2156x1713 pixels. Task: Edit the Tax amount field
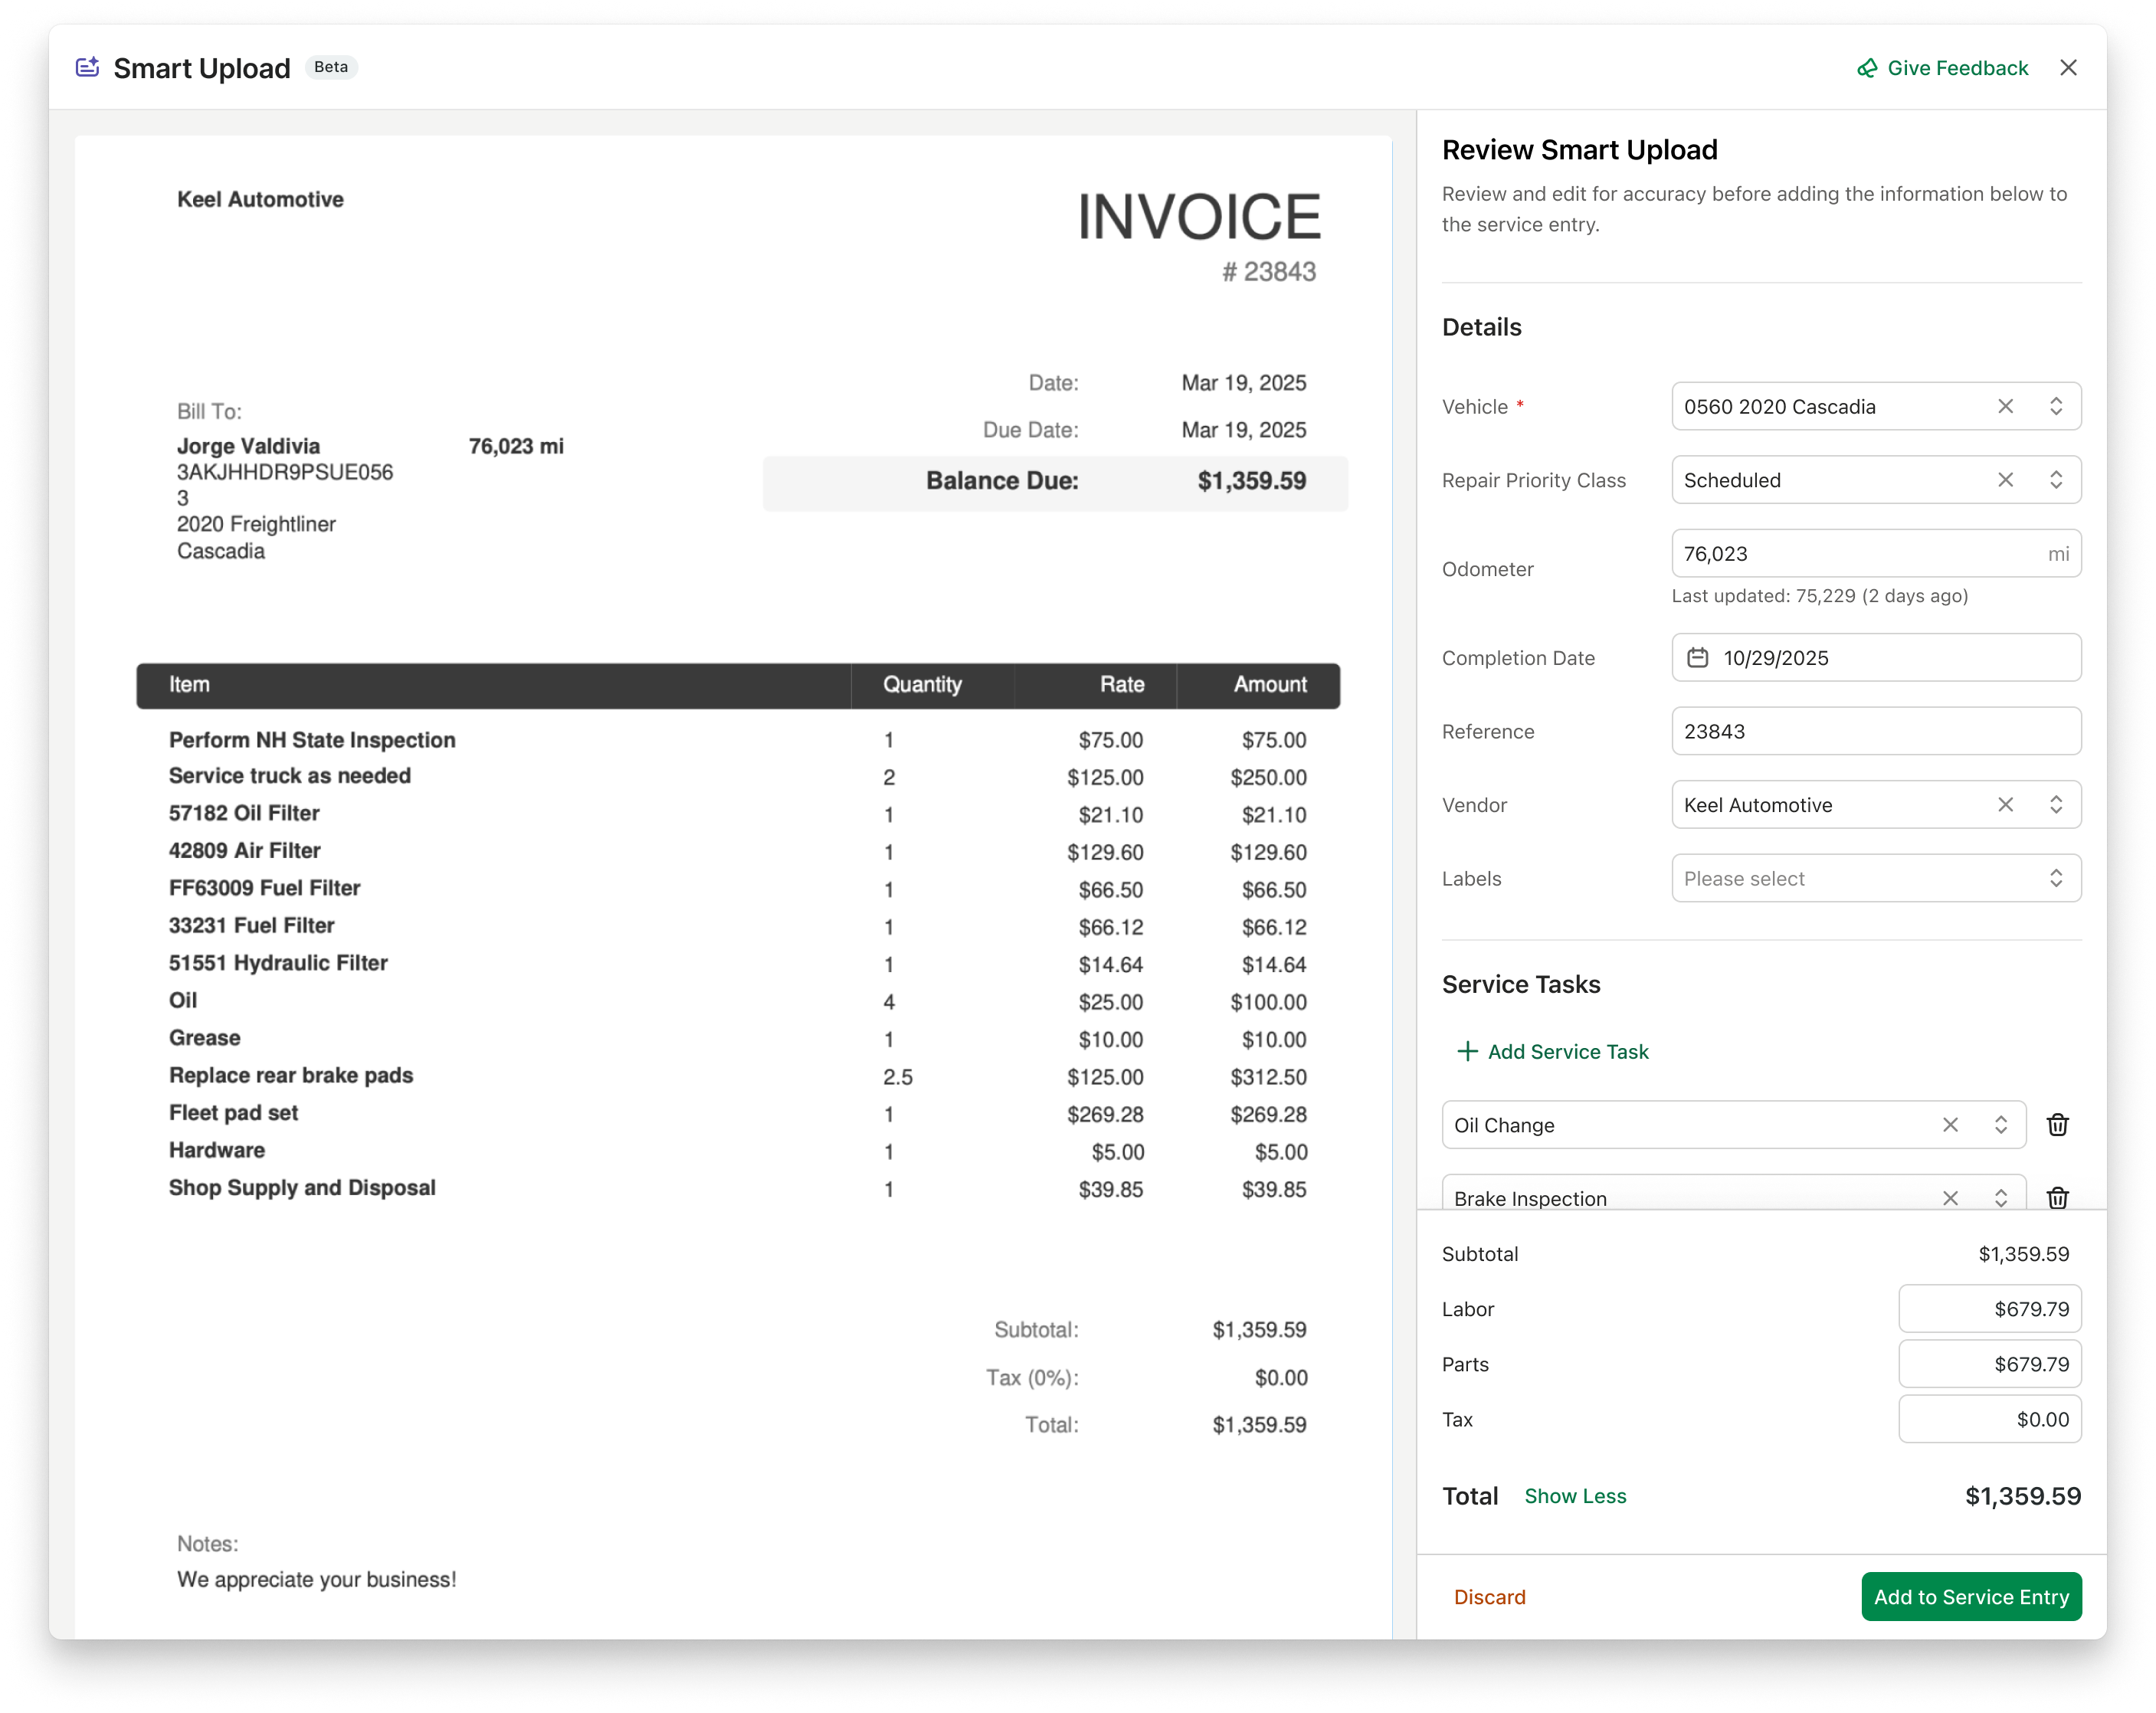1990,1419
